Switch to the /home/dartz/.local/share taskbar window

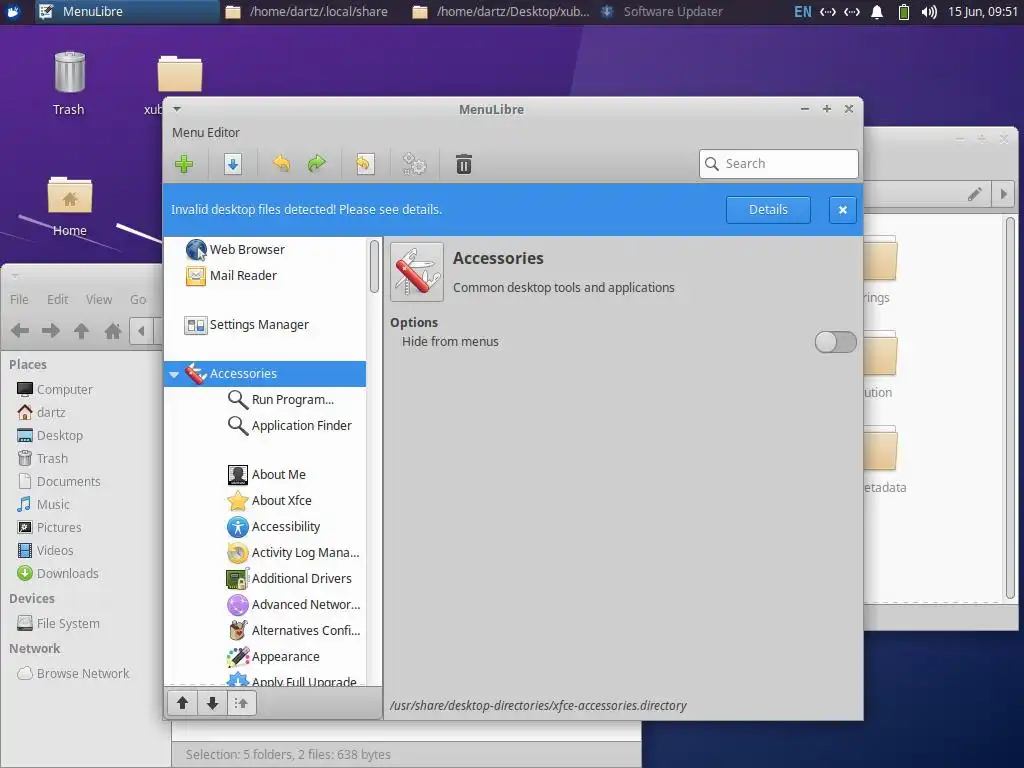click(307, 12)
